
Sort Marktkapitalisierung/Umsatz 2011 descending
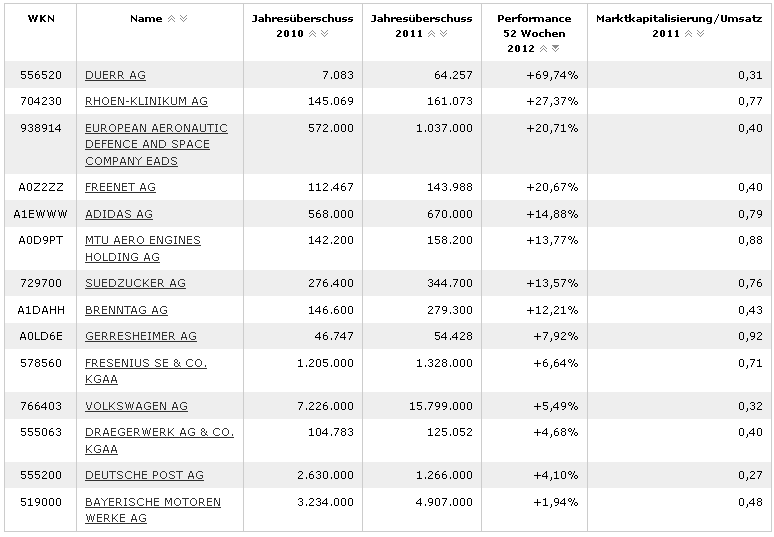[x=701, y=34]
